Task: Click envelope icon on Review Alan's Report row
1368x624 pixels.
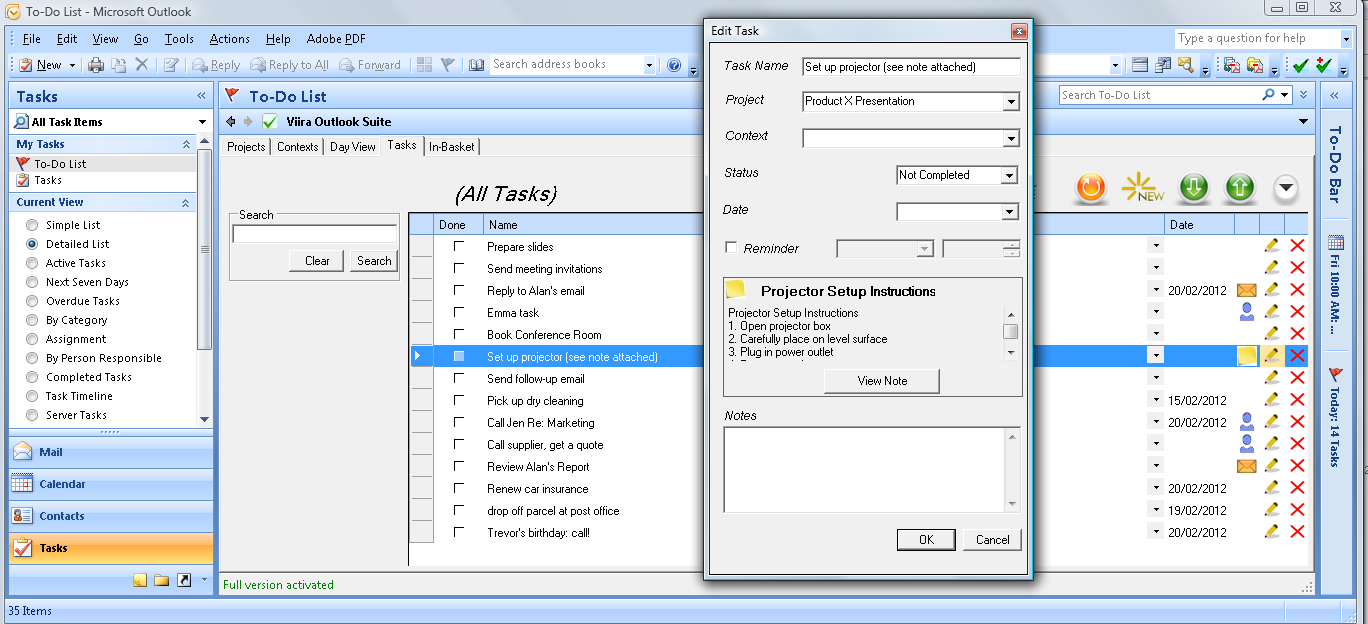Action: 1246,466
